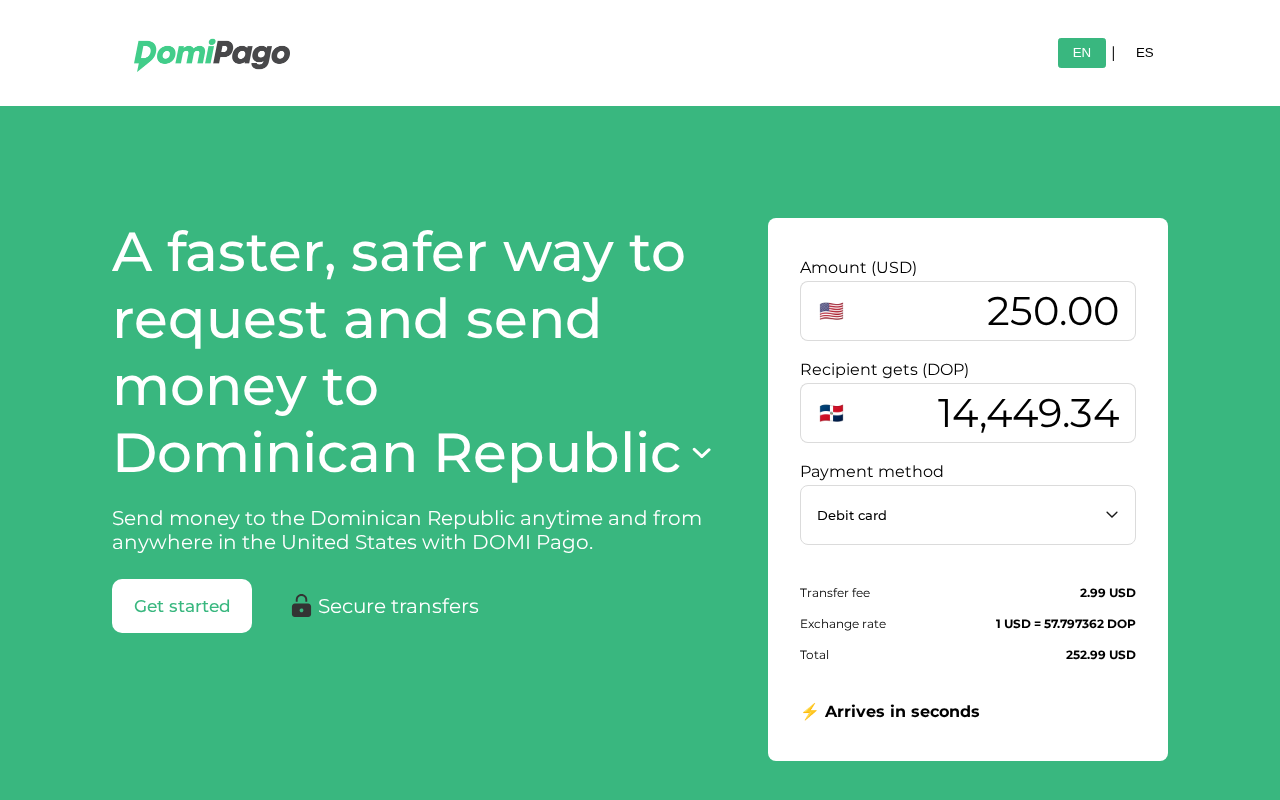Switch language to EN
Screen dimensions: 1280x800
pos(1081,53)
